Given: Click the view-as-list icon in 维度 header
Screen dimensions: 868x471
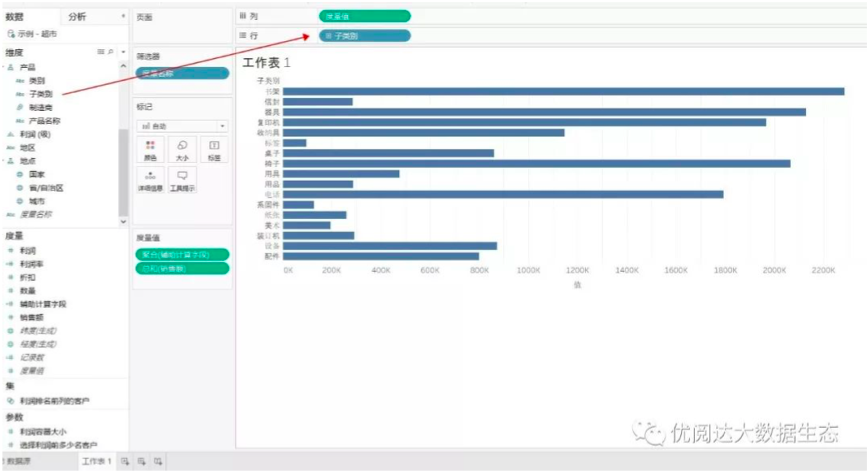Looking at the screenshot, I should [x=100, y=51].
